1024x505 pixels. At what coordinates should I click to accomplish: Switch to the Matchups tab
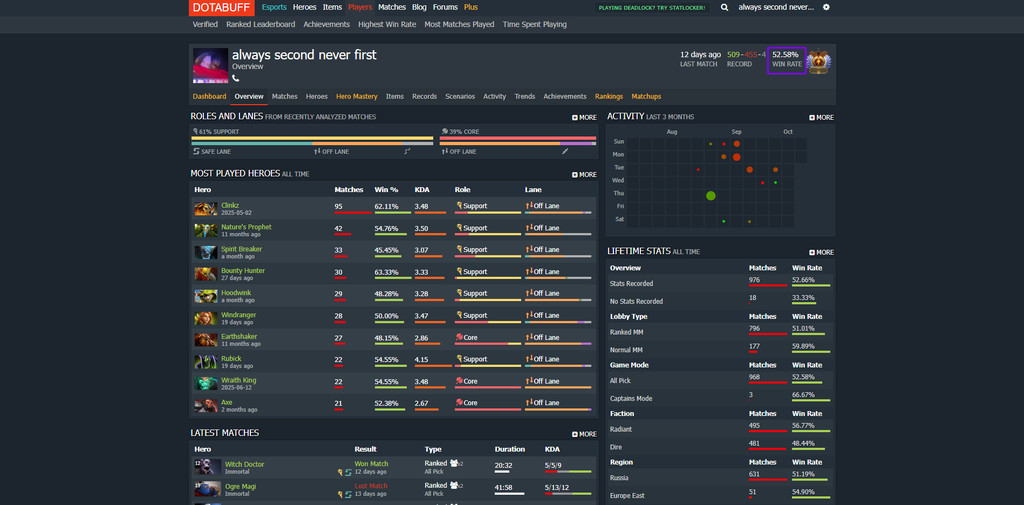646,97
